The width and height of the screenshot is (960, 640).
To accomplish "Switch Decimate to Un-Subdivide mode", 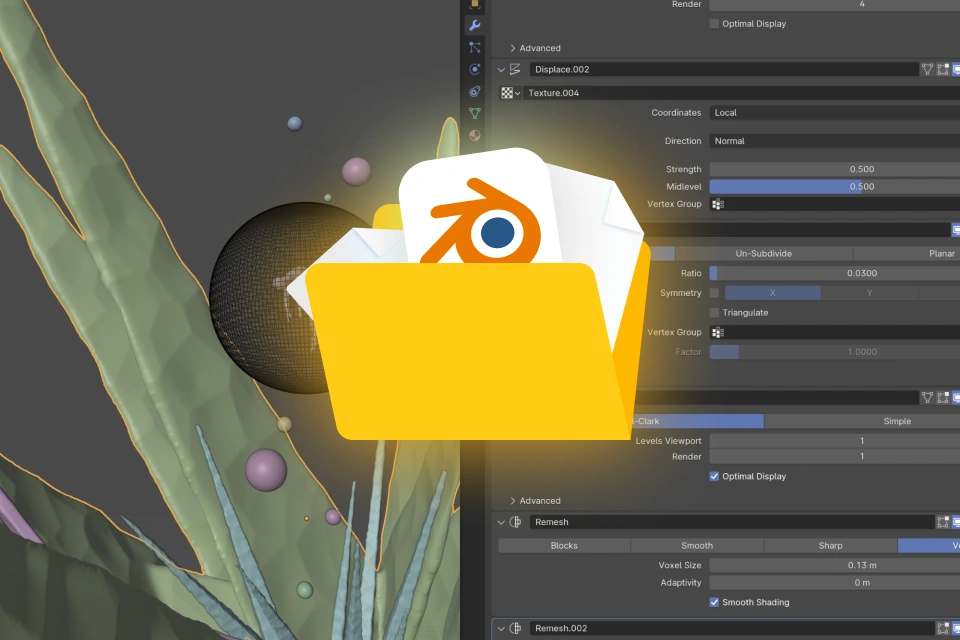I will pos(763,254).
